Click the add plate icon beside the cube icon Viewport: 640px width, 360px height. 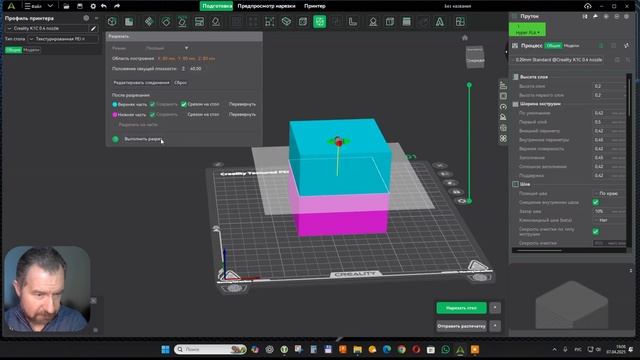(129, 22)
